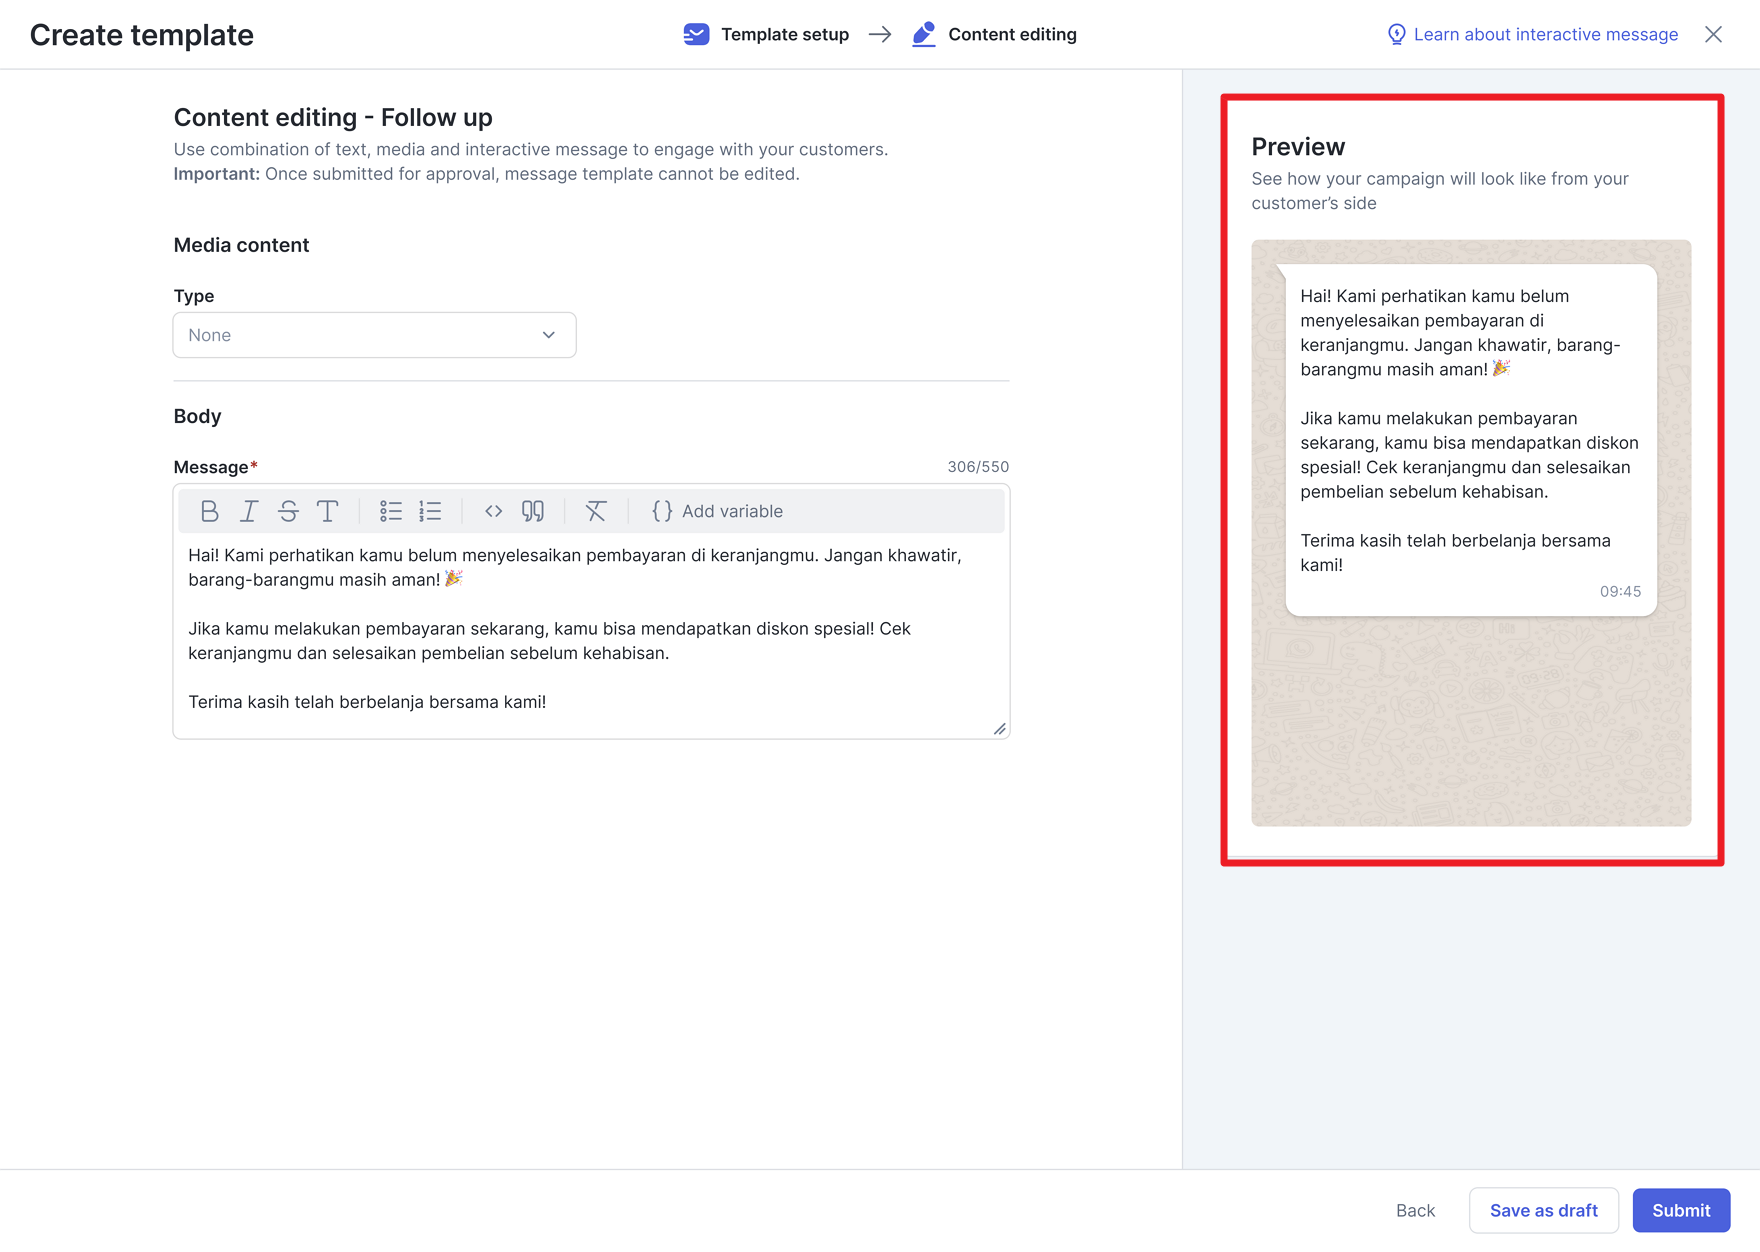This screenshot has width=1760, height=1252.
Task: Insert a bulleted list
Action: click(x=391, y=511)
